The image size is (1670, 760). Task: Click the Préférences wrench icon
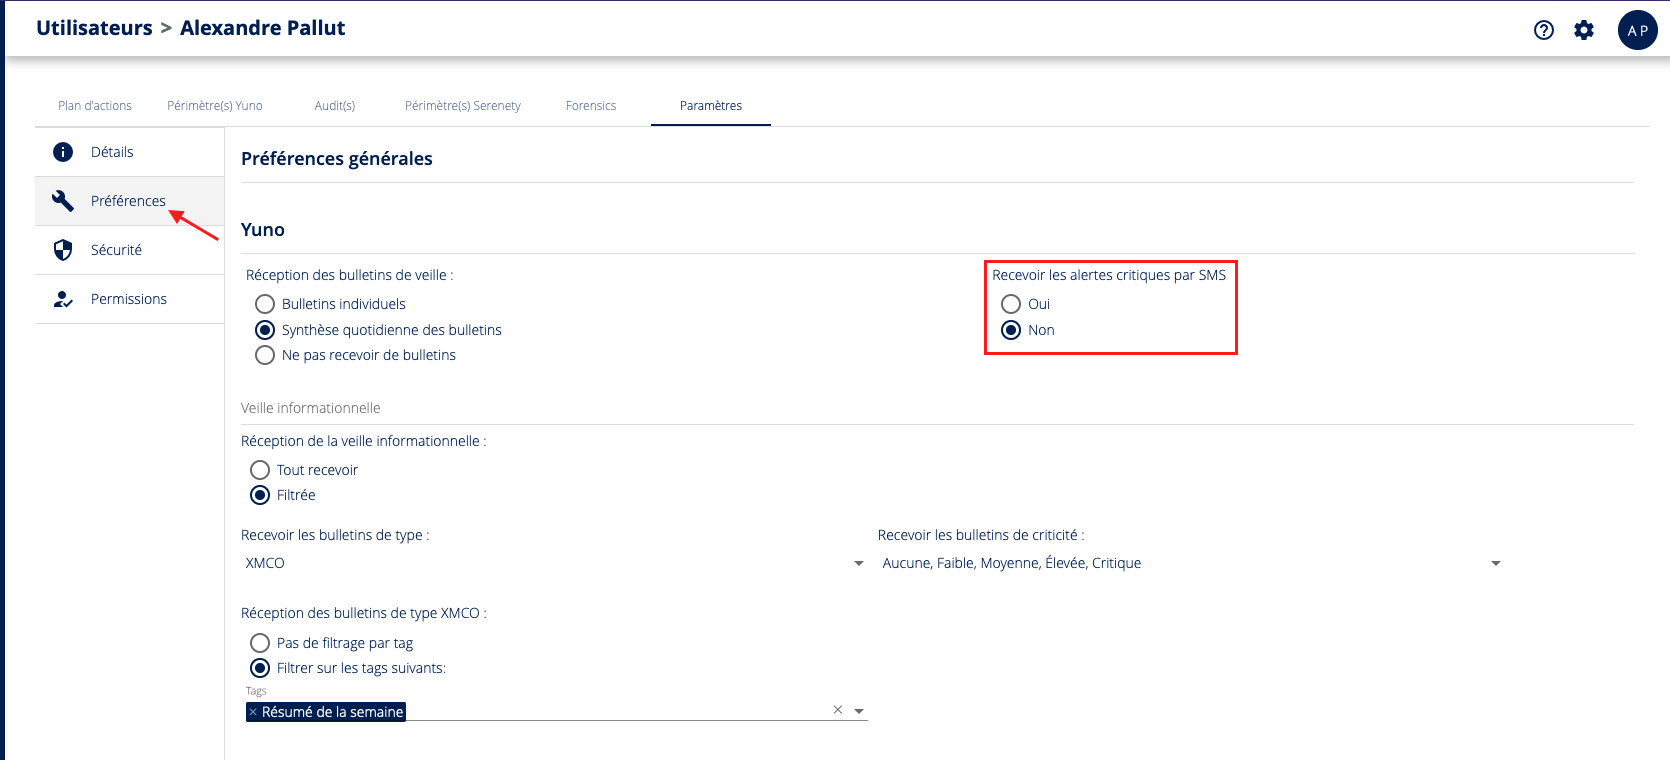click(x=63, y=201)
